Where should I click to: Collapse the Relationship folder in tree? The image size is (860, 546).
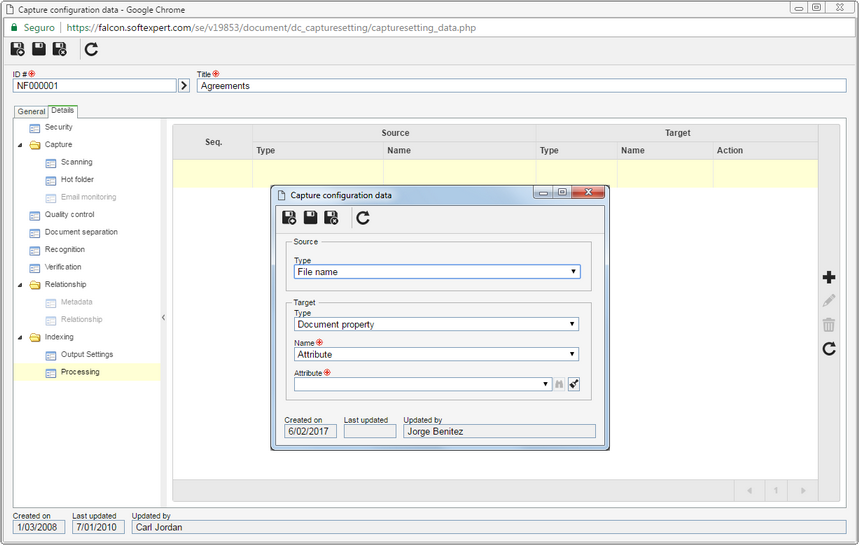(20, 285)
